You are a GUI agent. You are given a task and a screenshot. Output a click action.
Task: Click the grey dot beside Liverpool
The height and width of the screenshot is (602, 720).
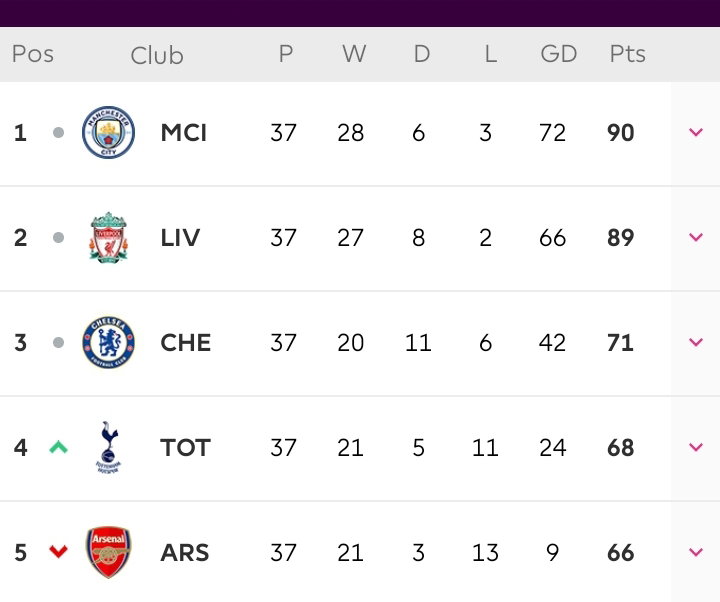click(58, 237)
